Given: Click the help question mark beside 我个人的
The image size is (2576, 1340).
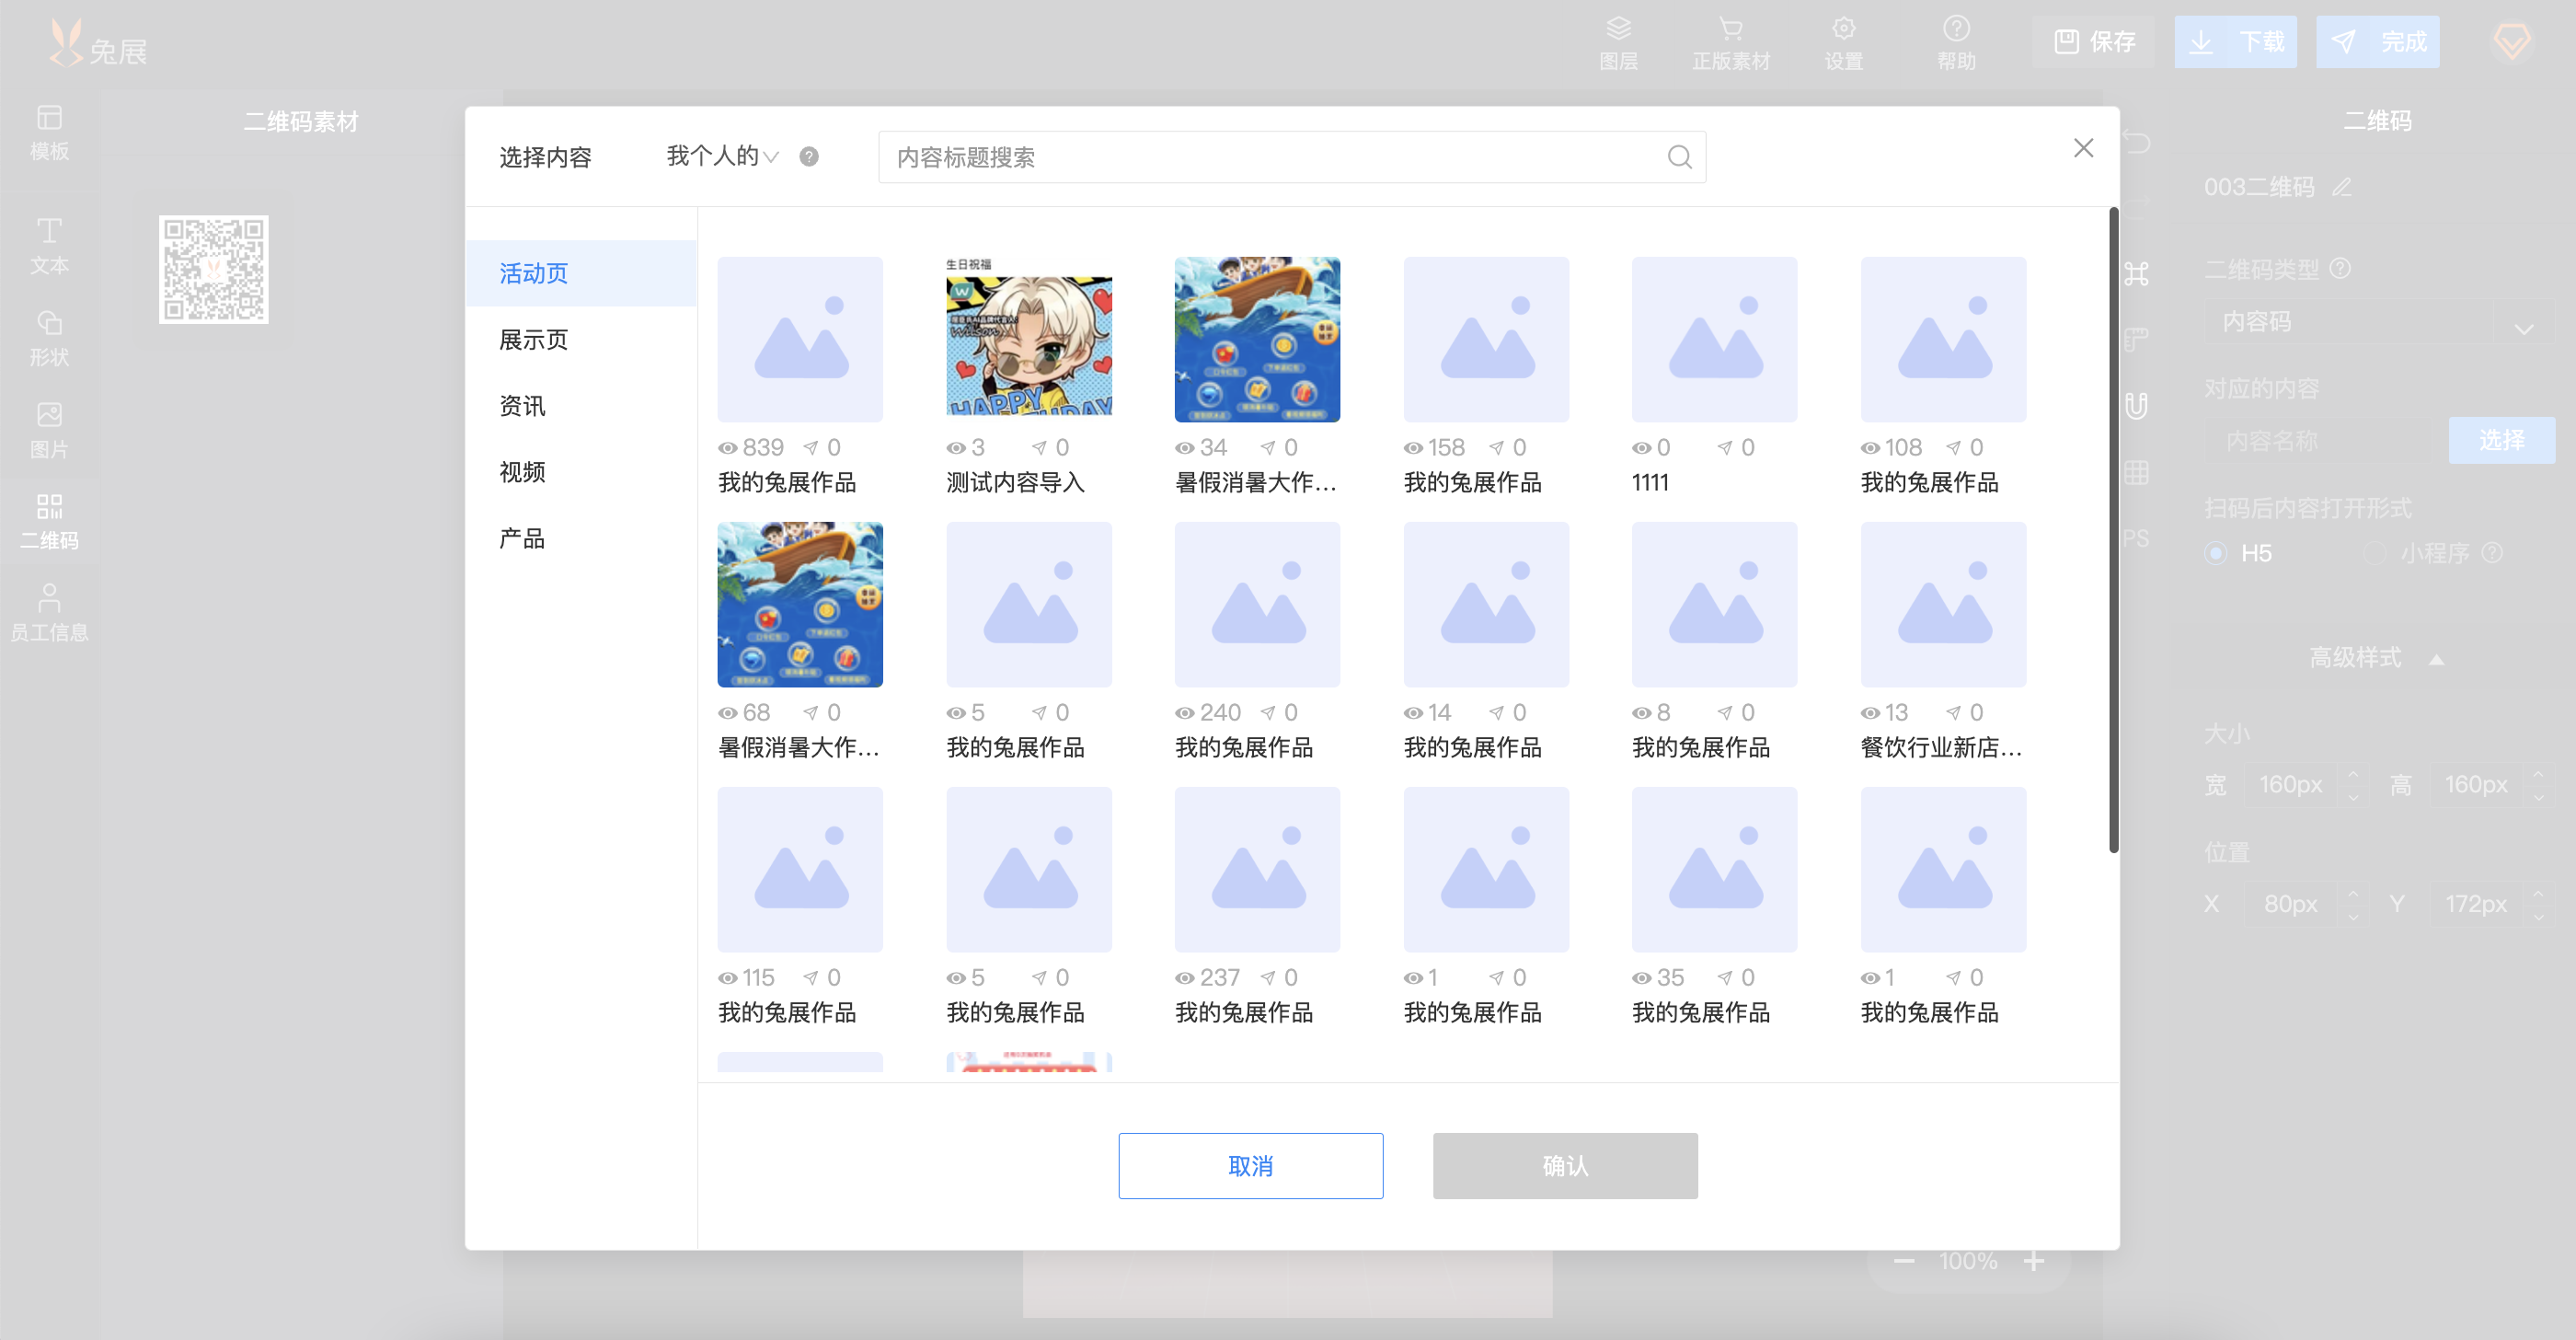Looking at the screenshot, I should (x=809, y=156).
